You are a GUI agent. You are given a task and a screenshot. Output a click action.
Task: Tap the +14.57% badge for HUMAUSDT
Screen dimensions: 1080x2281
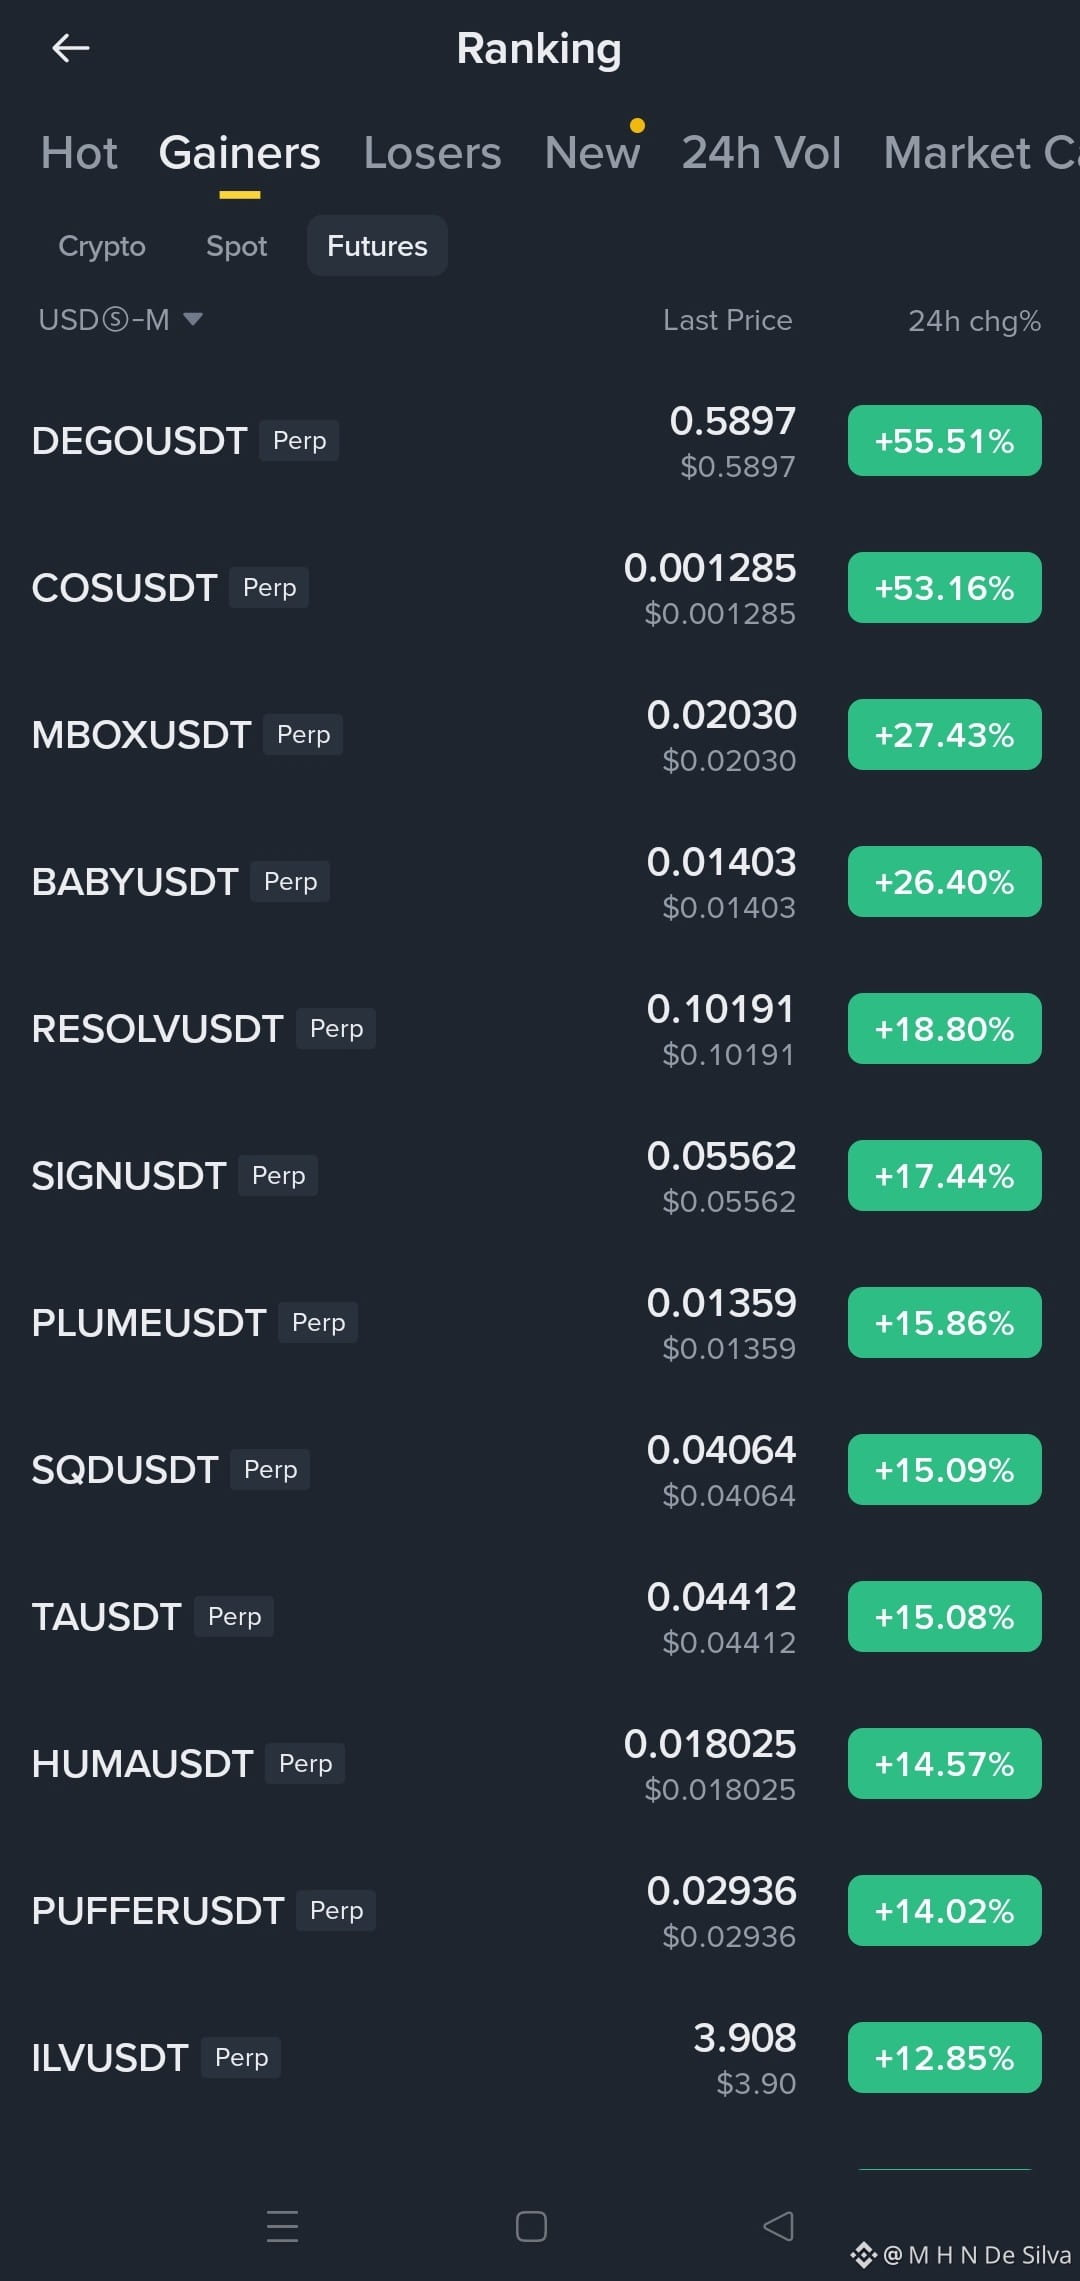pos(945,1764)
